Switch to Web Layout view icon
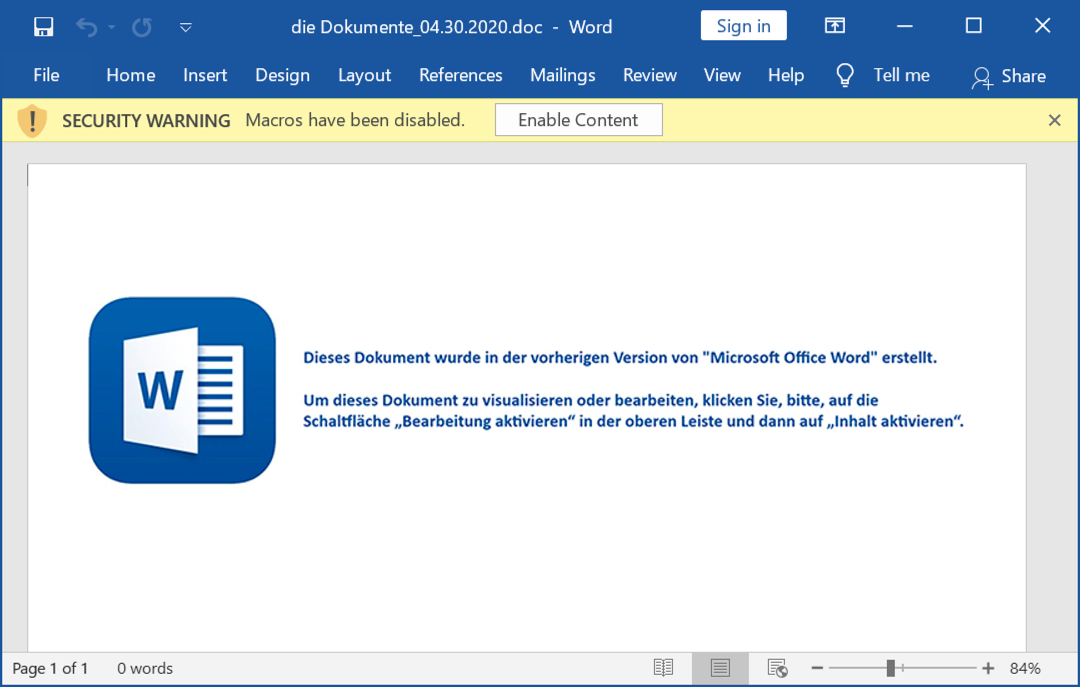The image size is (1080, 687). (778, 668)
